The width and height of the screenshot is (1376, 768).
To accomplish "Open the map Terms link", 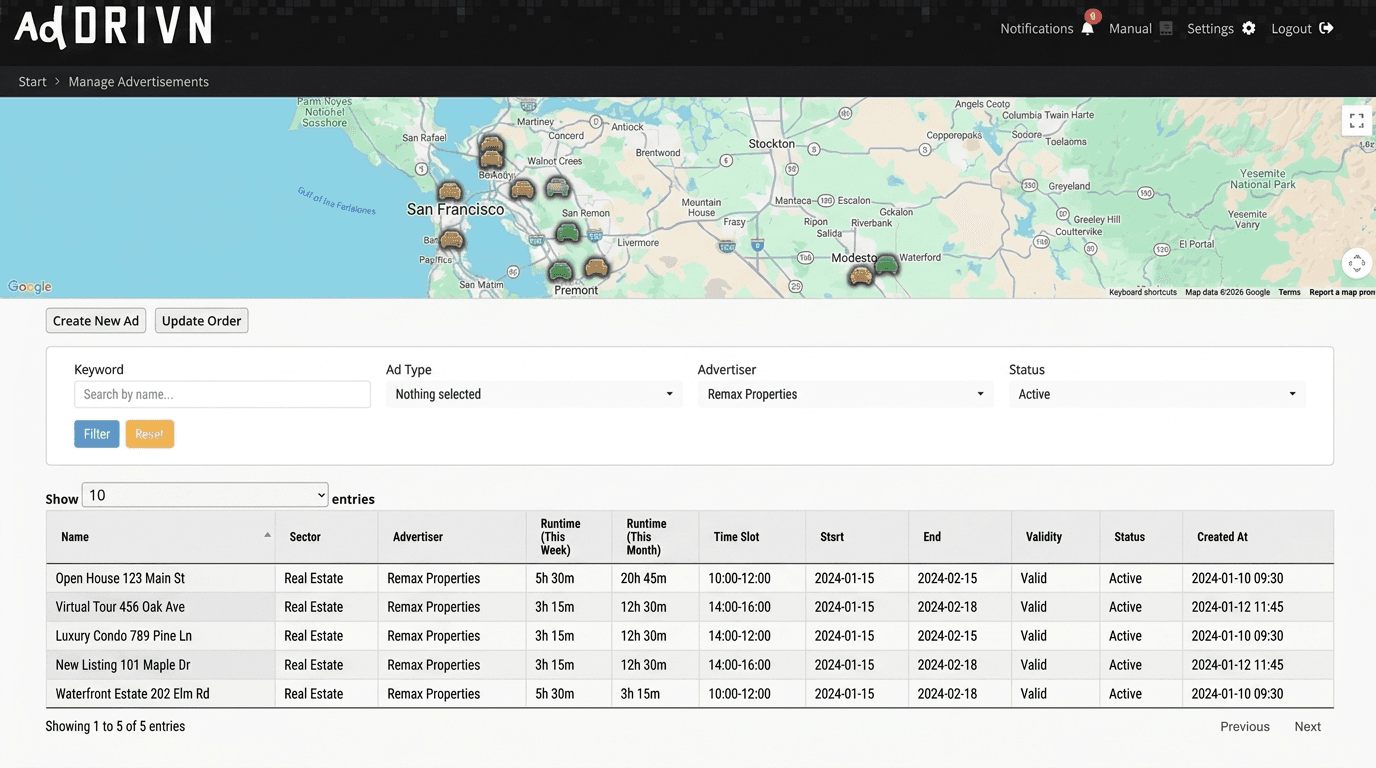I will click(x=1289, y=292).
